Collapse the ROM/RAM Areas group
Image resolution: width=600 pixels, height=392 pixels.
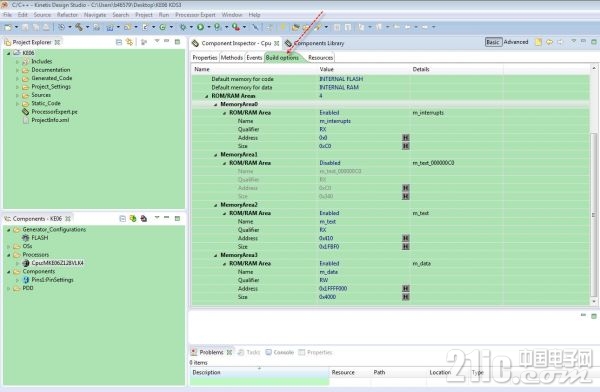tap(207, 96)
